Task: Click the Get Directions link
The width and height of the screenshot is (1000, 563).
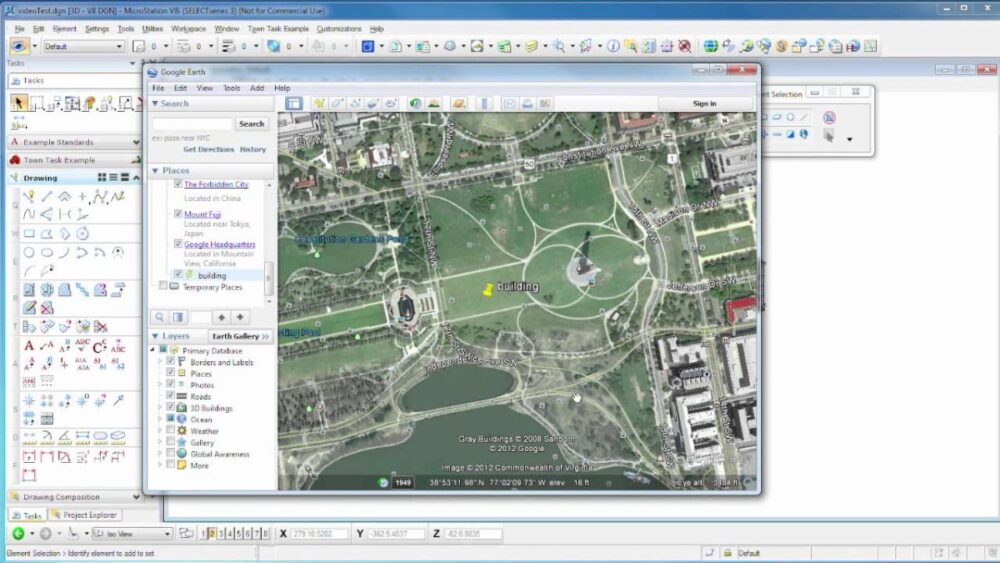Action: [208, 149]
